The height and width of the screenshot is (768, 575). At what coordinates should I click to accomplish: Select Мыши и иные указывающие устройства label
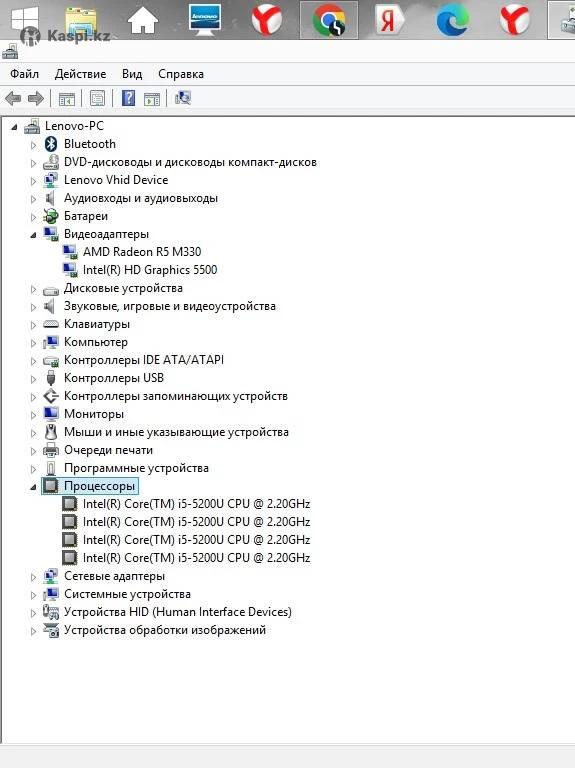(x=176, y=432)
